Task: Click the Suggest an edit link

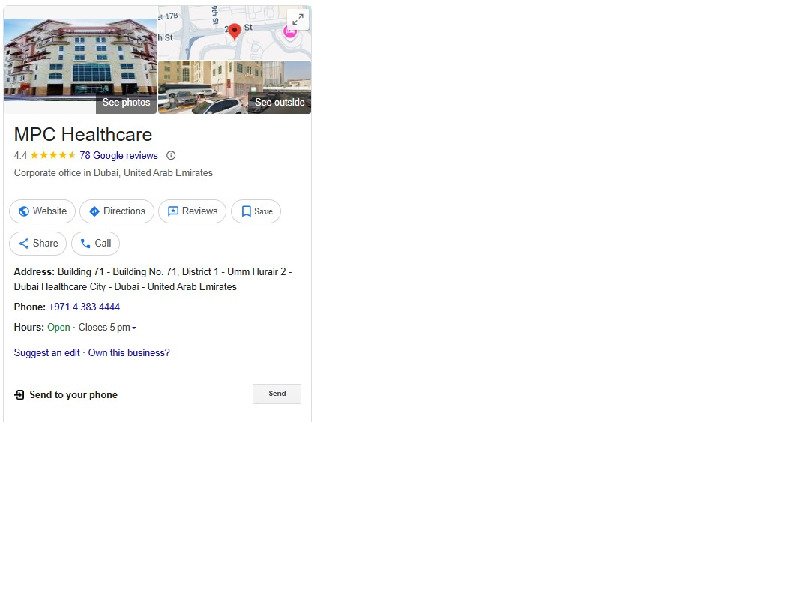Action: (47, 353)
